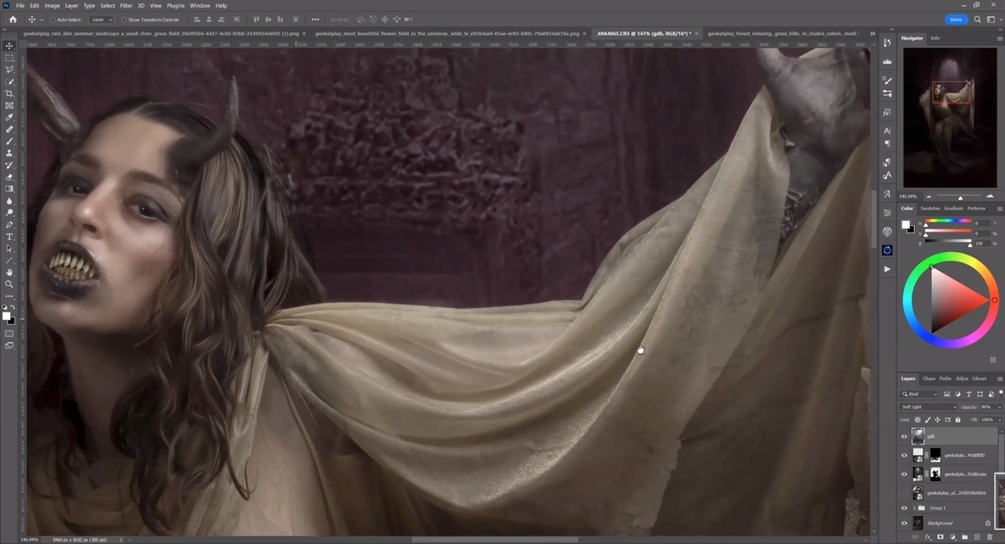Viewport: 1005px width, 544px height.
Task: Open the Layers panel menu
Action: point(999,379)
